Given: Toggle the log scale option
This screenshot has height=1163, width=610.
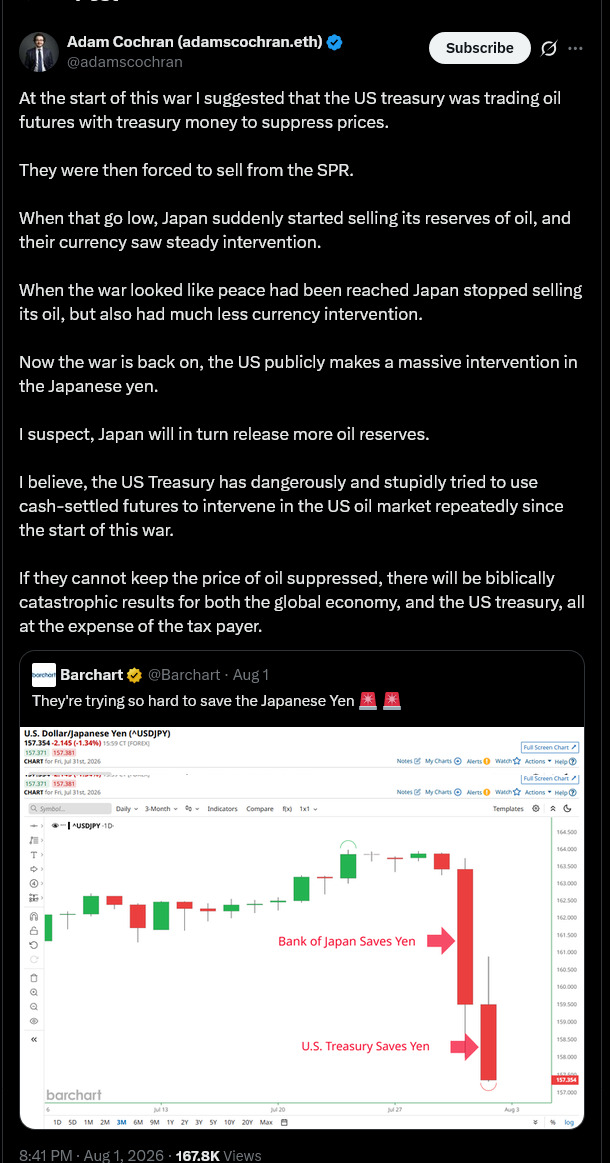Looking at the screenshot, I should (x=569, y=1122).
